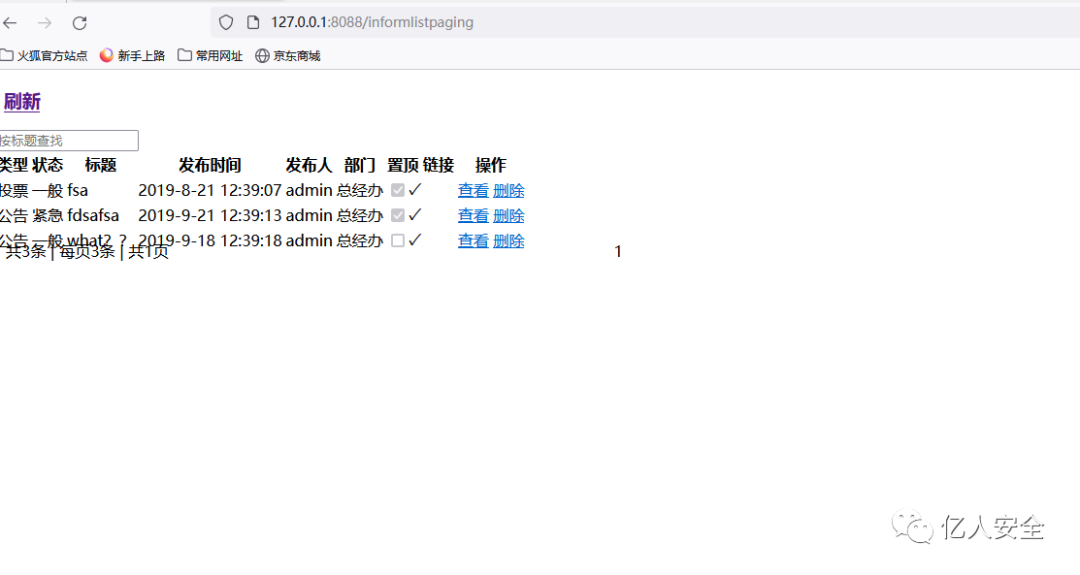Reload the page with refresh icon

pyautogui.click(x=80, y=23)
